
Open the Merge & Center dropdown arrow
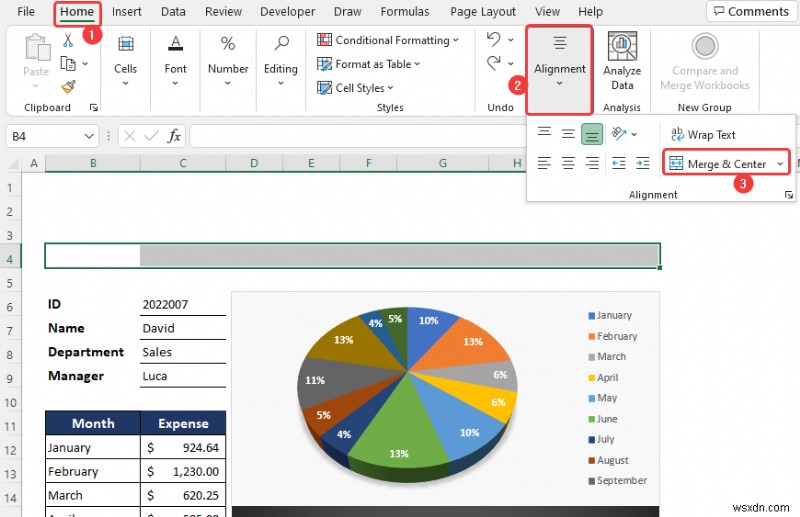pos(780,164)
